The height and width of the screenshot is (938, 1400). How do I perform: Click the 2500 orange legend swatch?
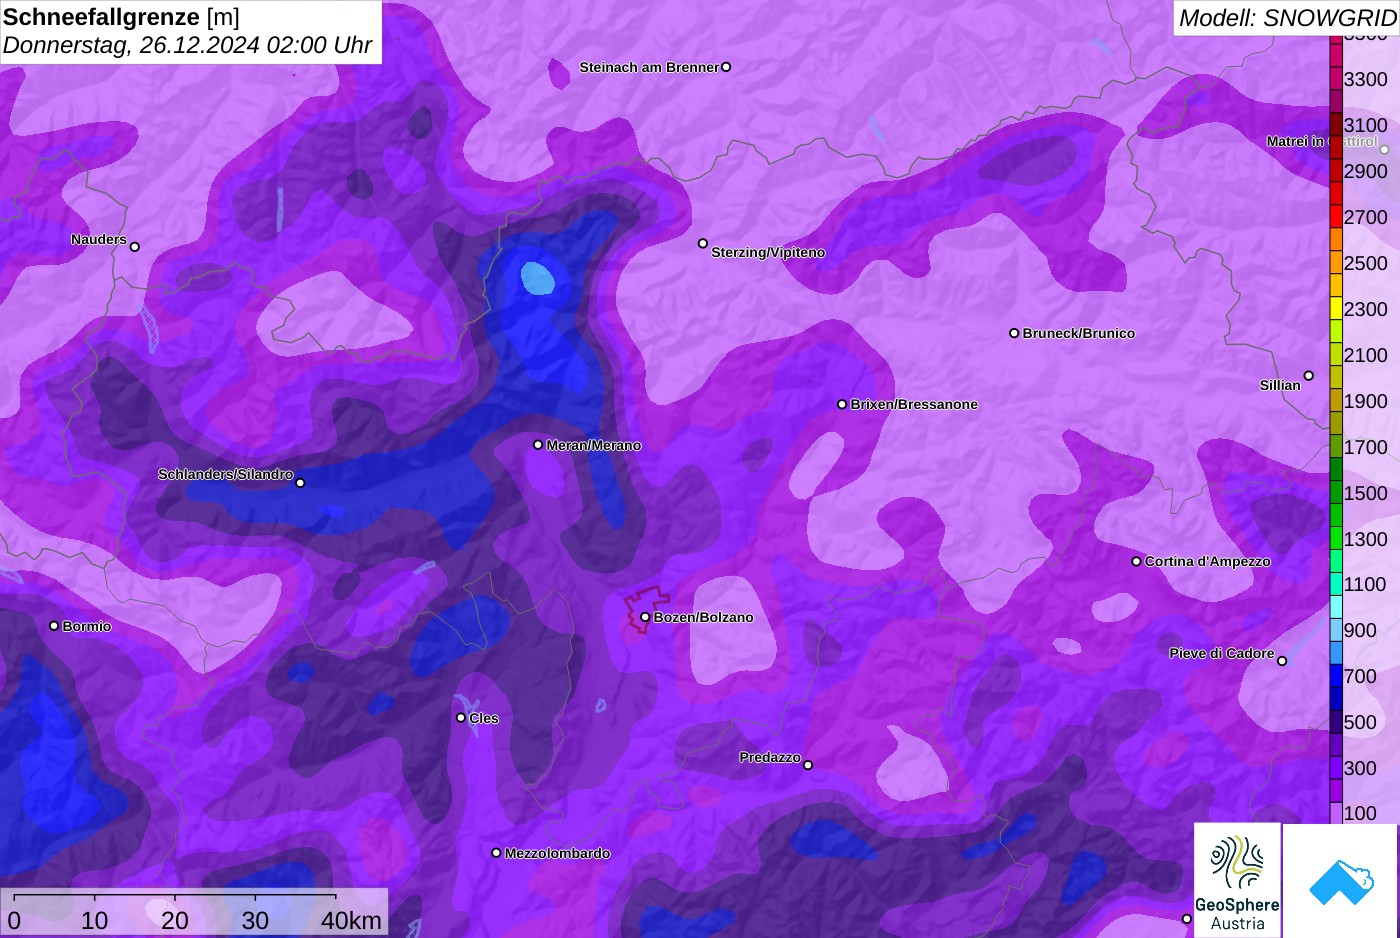coord(1336,263)
